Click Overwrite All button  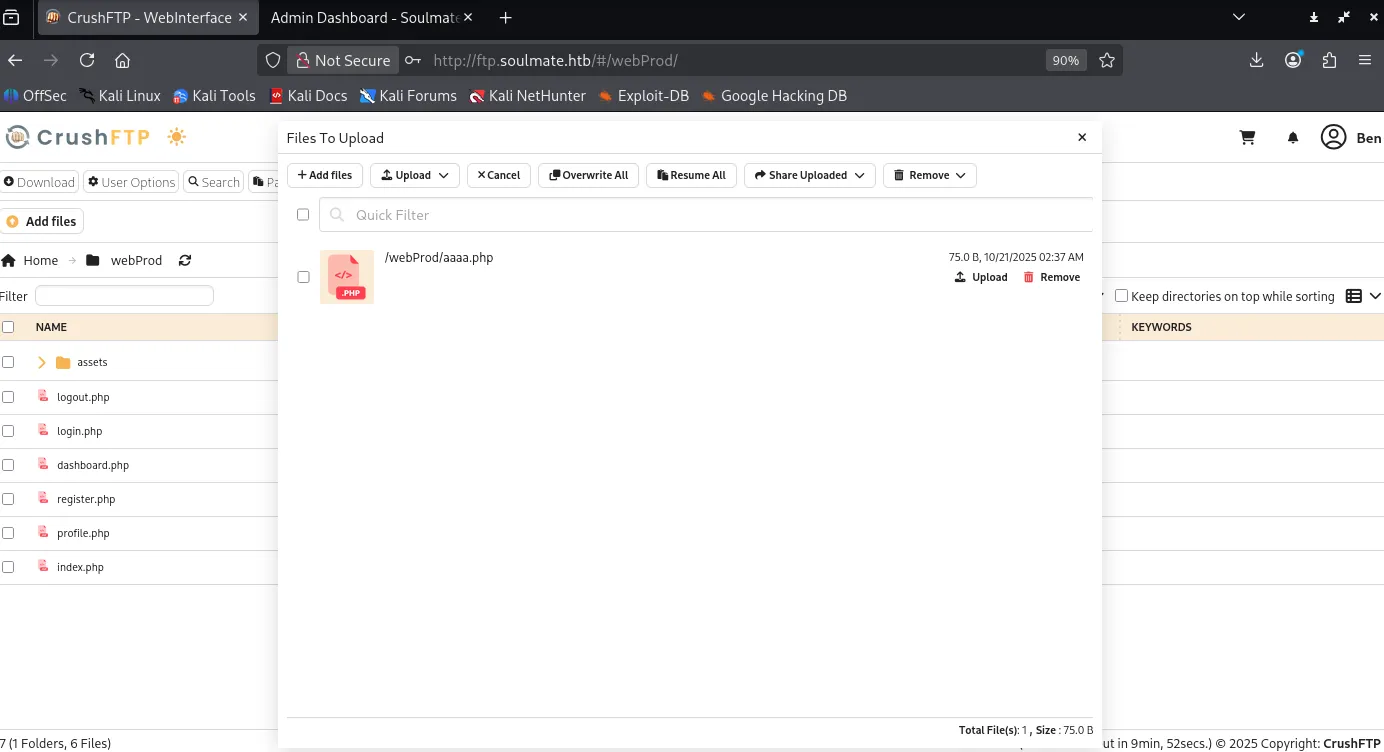[x=589, y=175]
